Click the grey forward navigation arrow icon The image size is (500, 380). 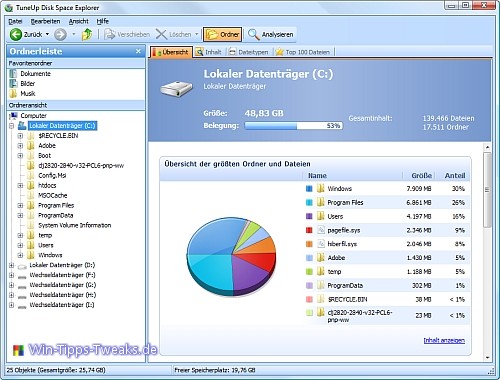(x=60, y=34)
